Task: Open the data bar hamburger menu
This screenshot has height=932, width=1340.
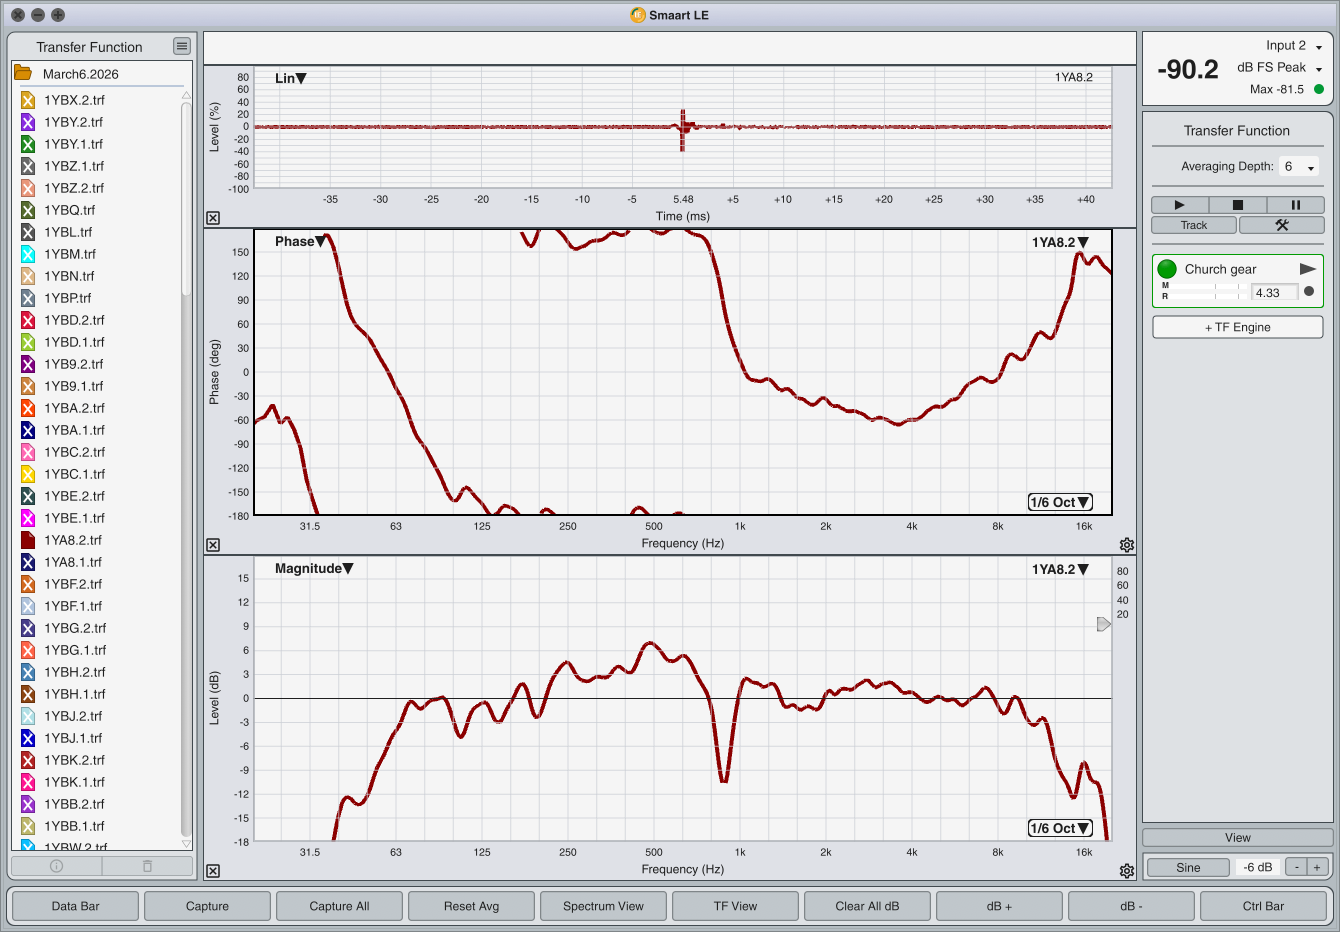Action: coord(181,46)
